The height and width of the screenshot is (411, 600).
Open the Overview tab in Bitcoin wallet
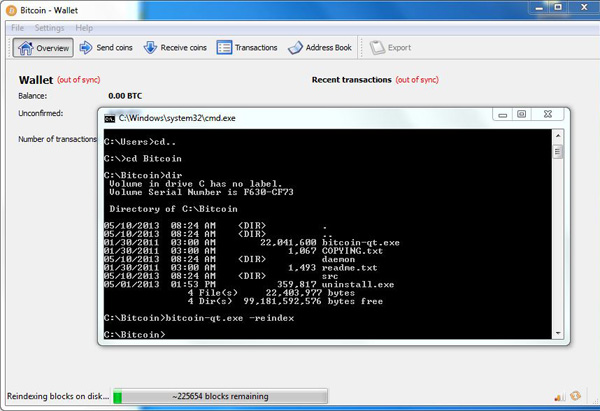(43, 48)
